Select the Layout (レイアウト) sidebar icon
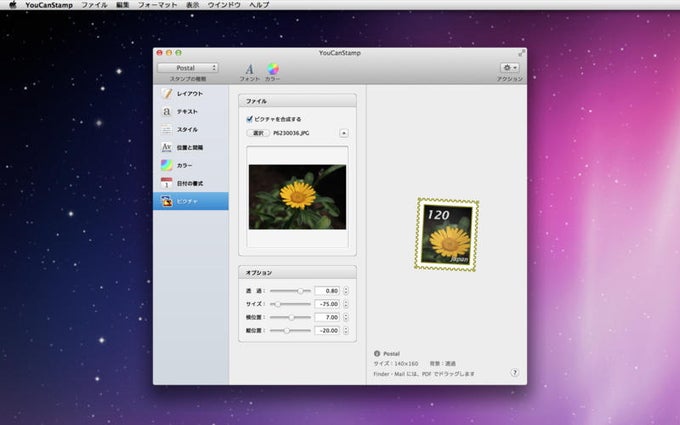The height and width of the screenshot is (425, 680). (167, 93)
